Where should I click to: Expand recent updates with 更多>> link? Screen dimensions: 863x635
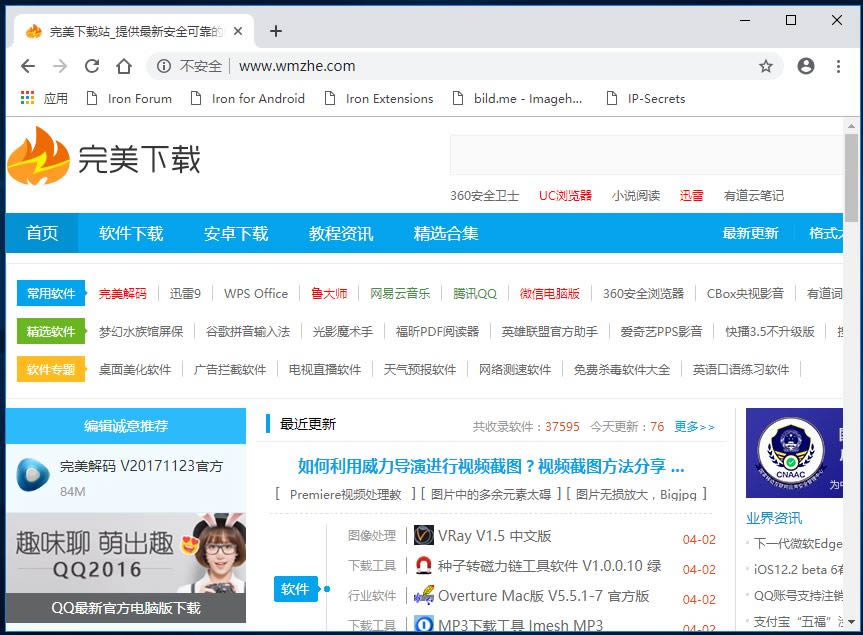coord(694,426)
